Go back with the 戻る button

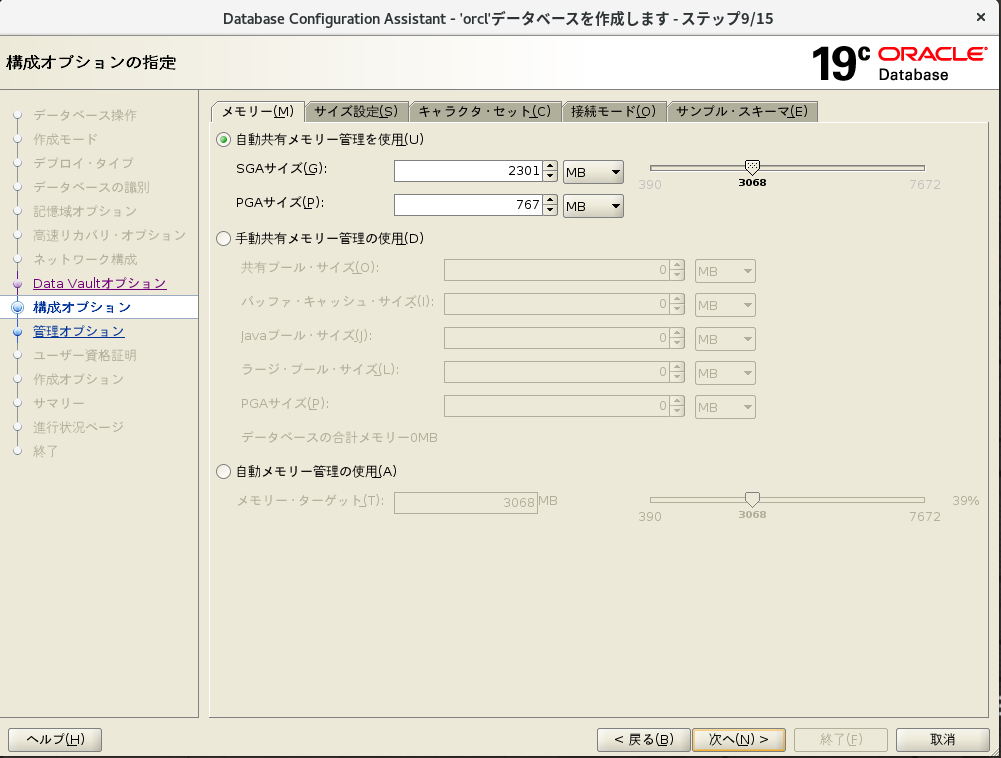643,740
